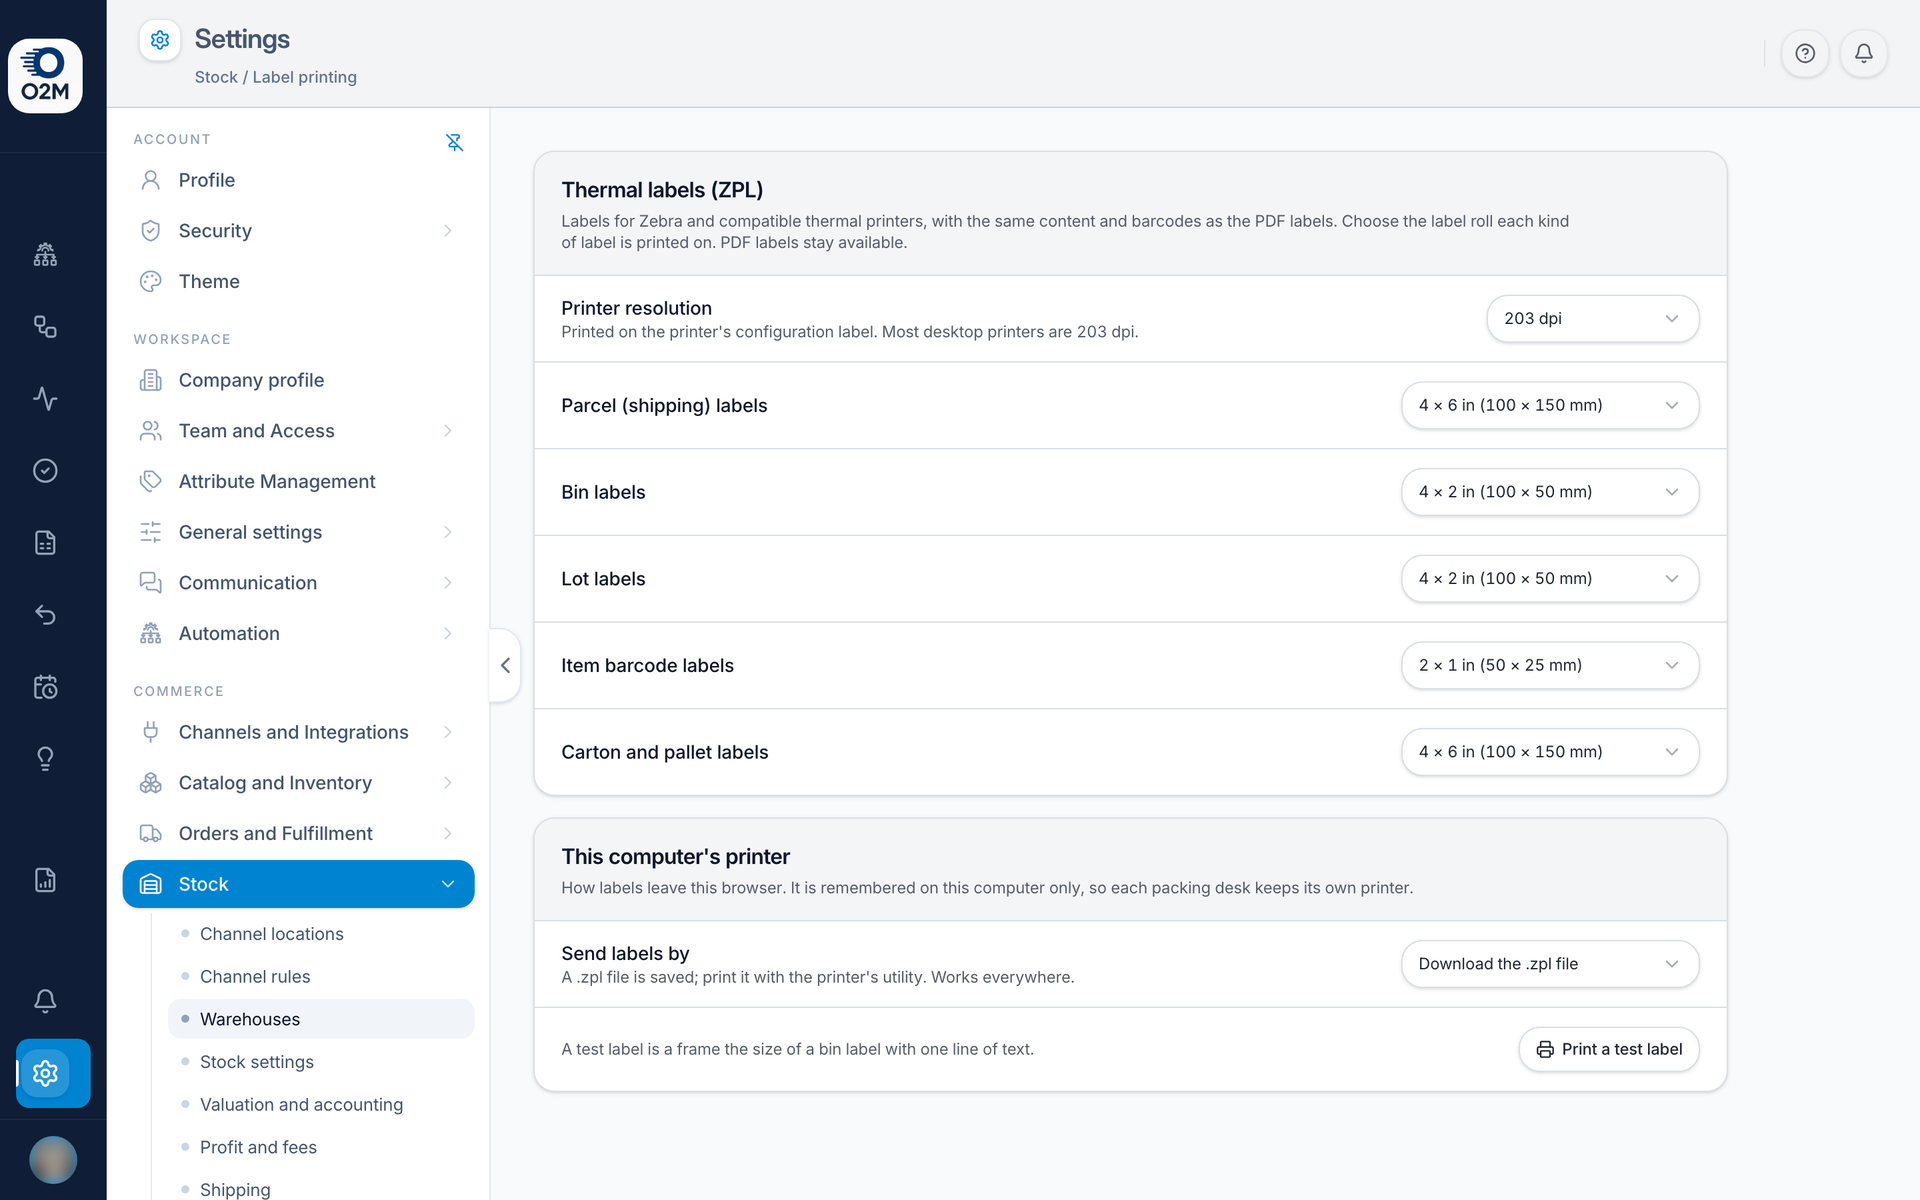
Task: Click the settings gear in left rail
Action: pos(45,1073)
